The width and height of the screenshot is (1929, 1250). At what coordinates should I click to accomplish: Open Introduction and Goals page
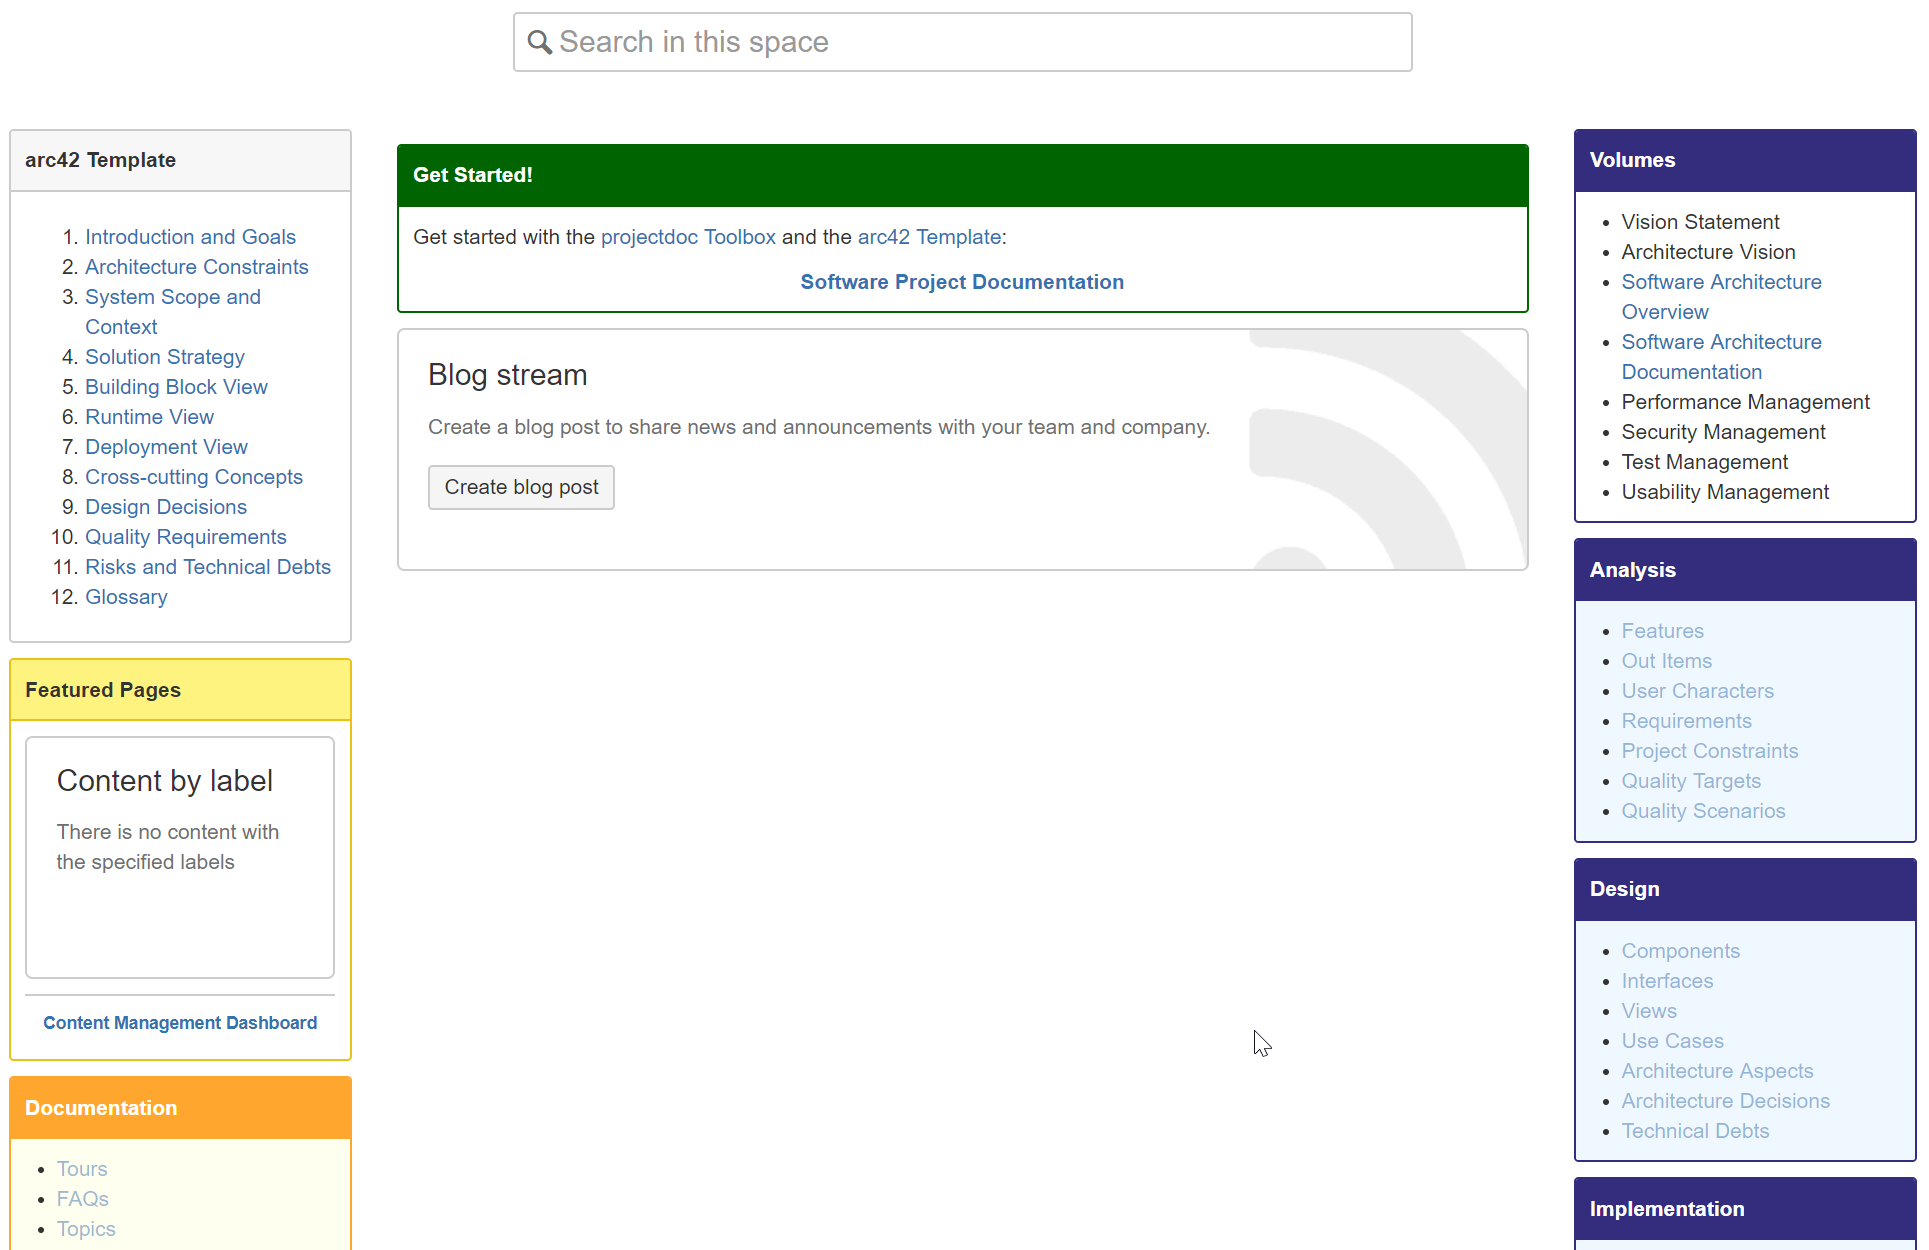(x=190, y=237)
